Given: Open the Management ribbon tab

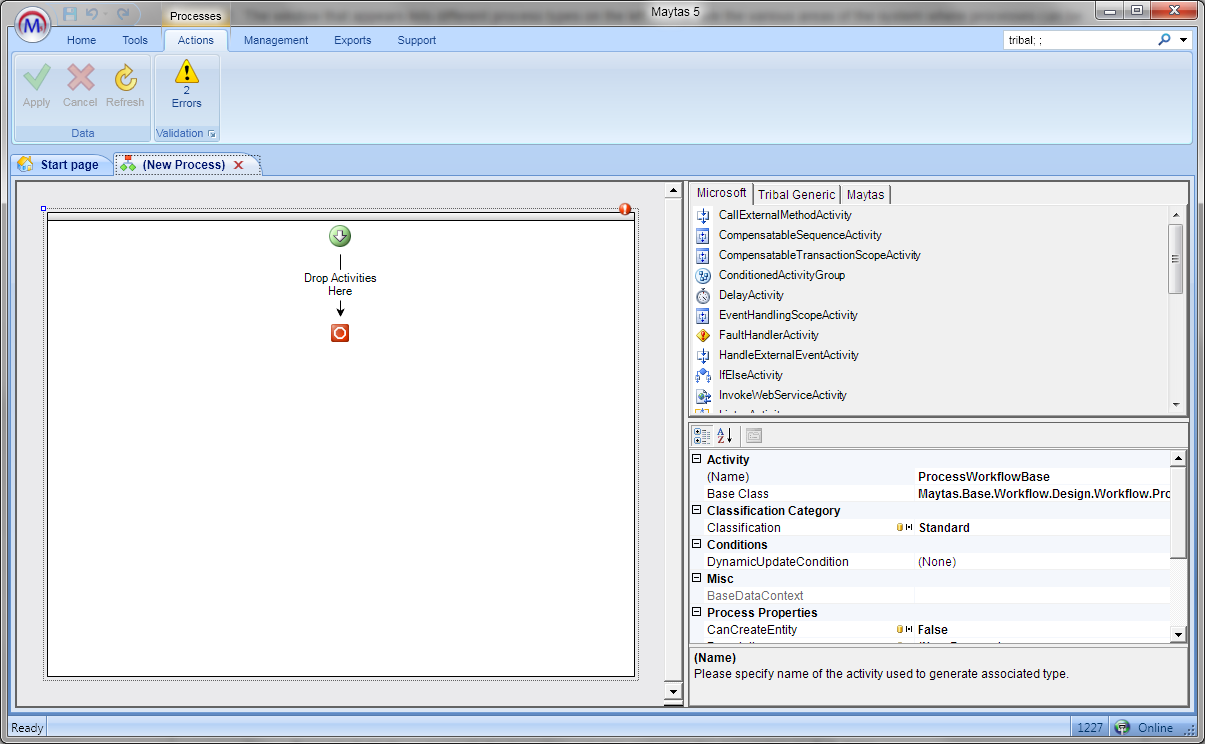Looking at the screenshot, I should coord(276,40).
